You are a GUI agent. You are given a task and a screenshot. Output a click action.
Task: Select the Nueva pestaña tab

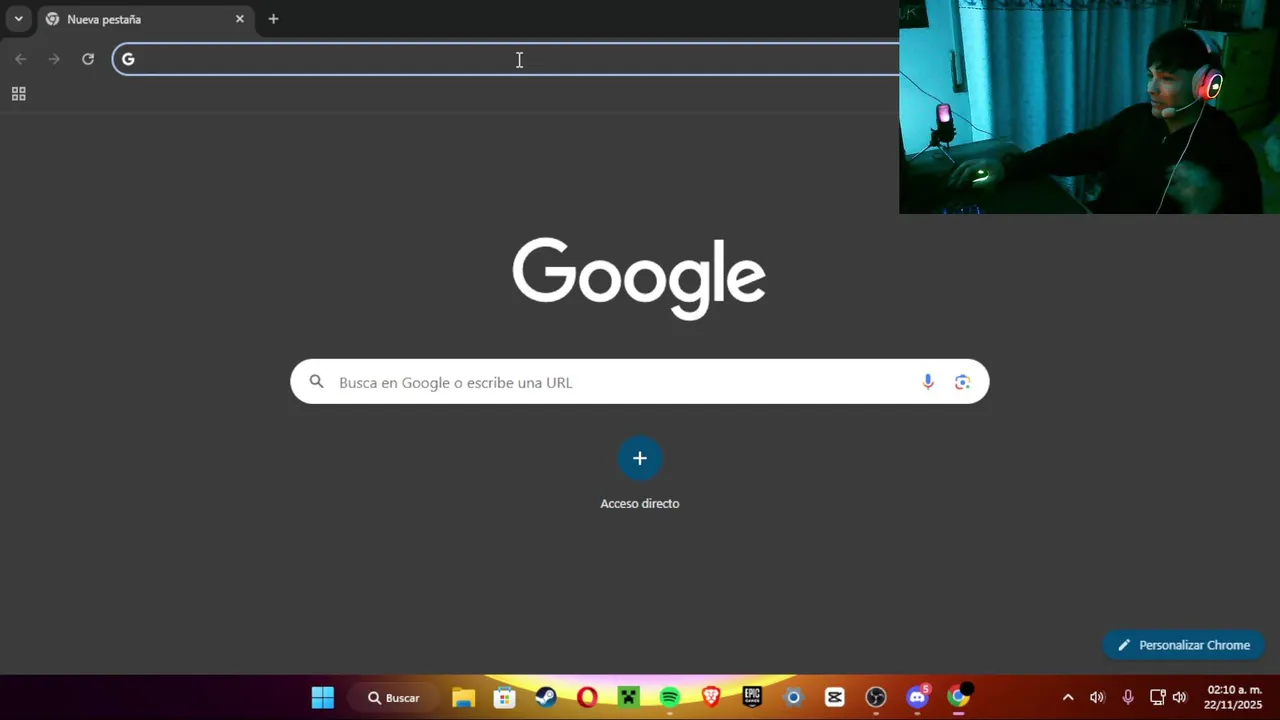(x=145, y=19)
